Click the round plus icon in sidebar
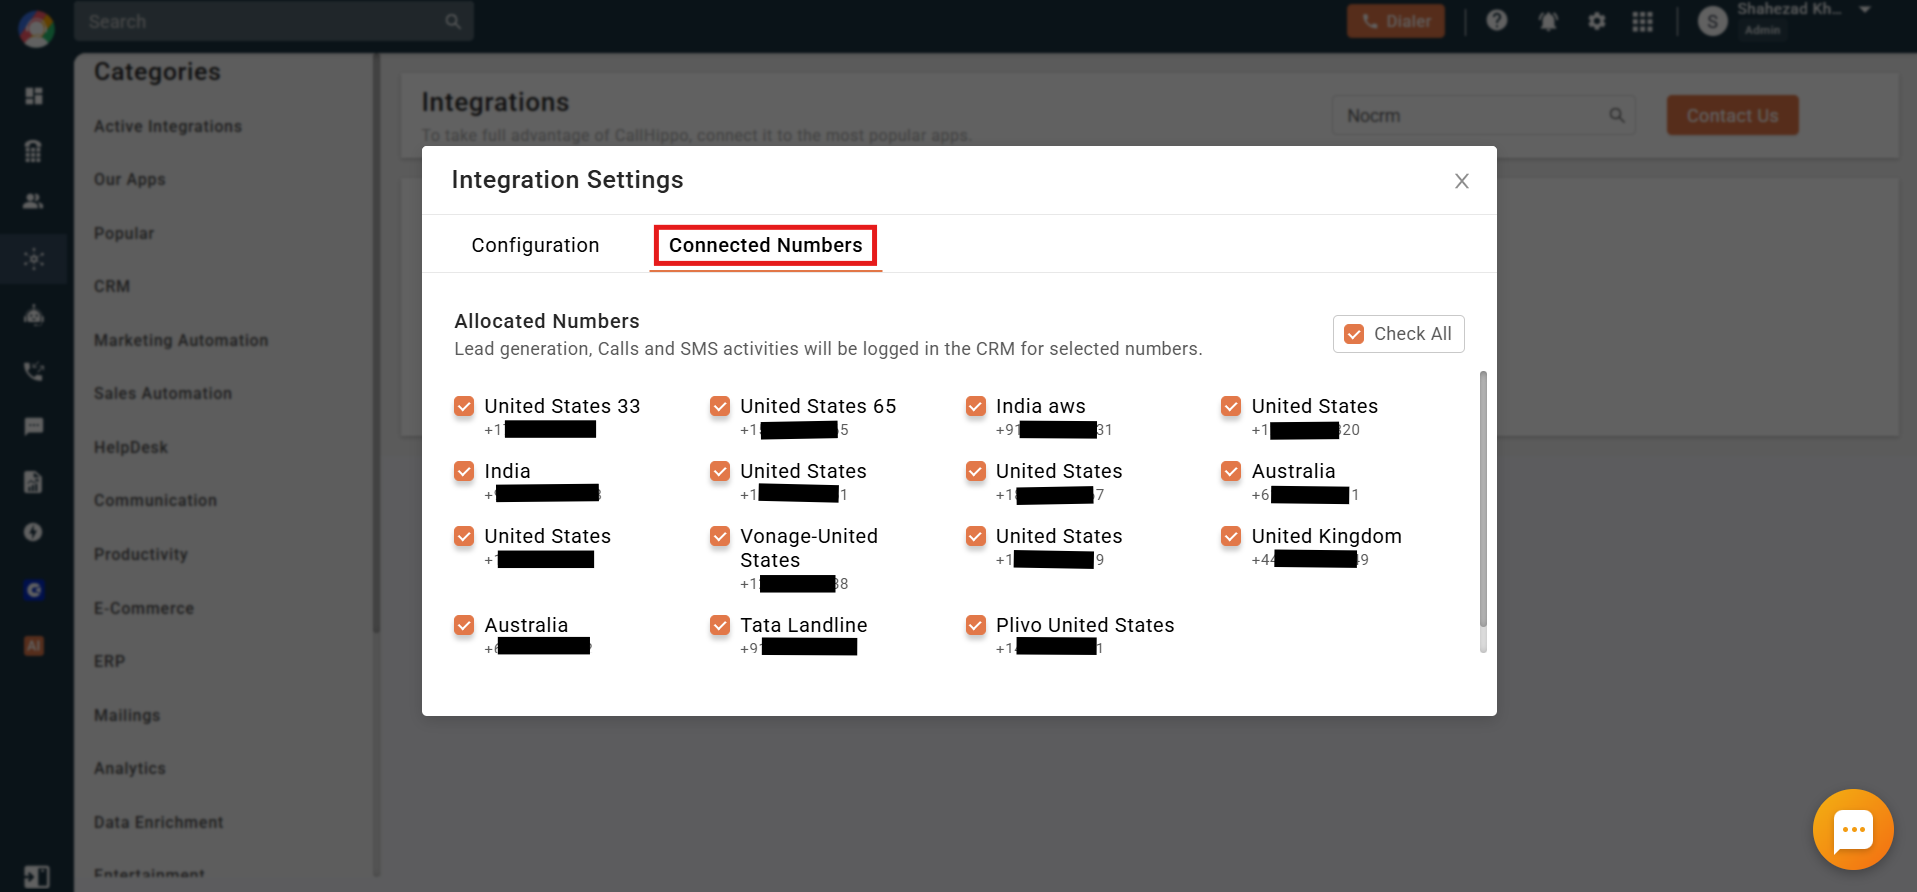This screenshot has width=1917, height=892. click(33, 532)
